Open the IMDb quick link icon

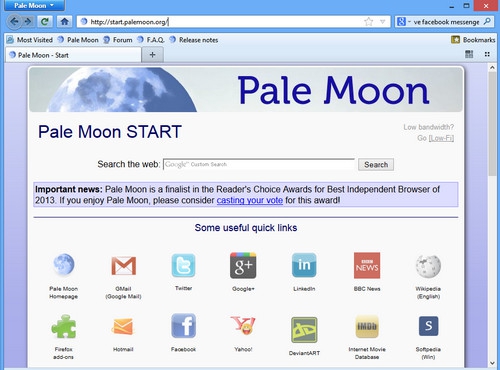(367, 327)
